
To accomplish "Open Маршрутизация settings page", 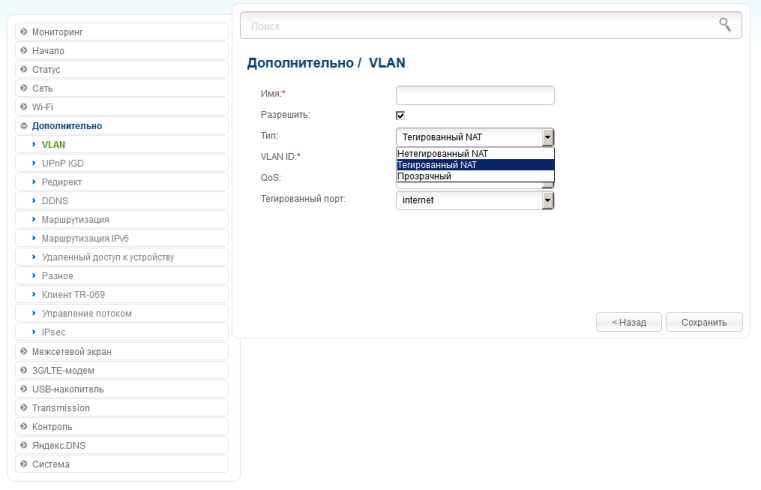I will (x=122, y=219).
